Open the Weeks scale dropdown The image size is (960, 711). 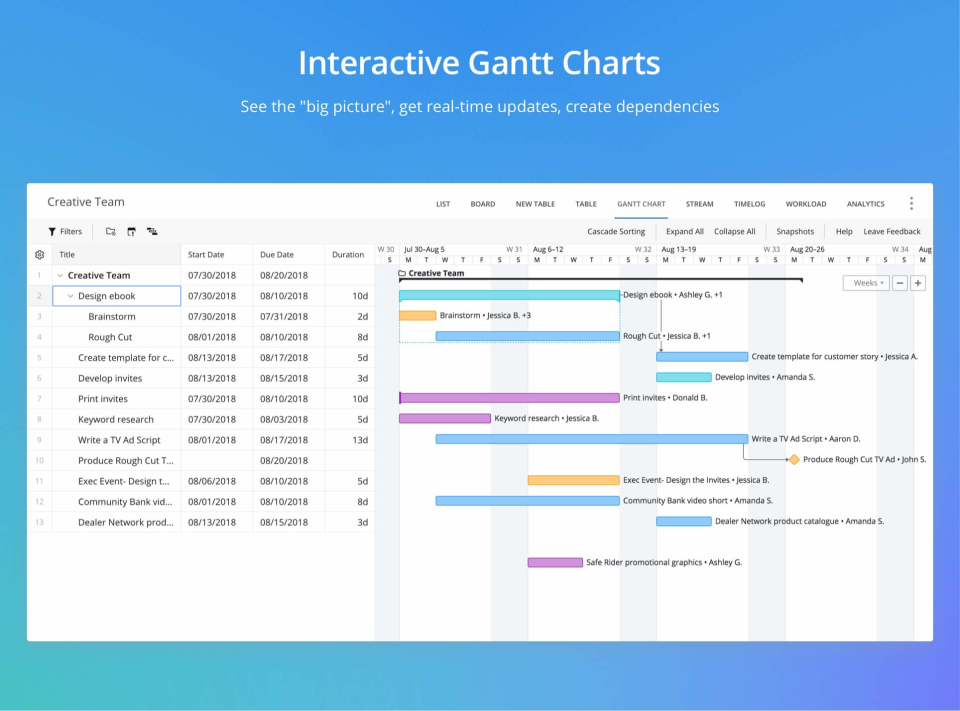point(866,283)
